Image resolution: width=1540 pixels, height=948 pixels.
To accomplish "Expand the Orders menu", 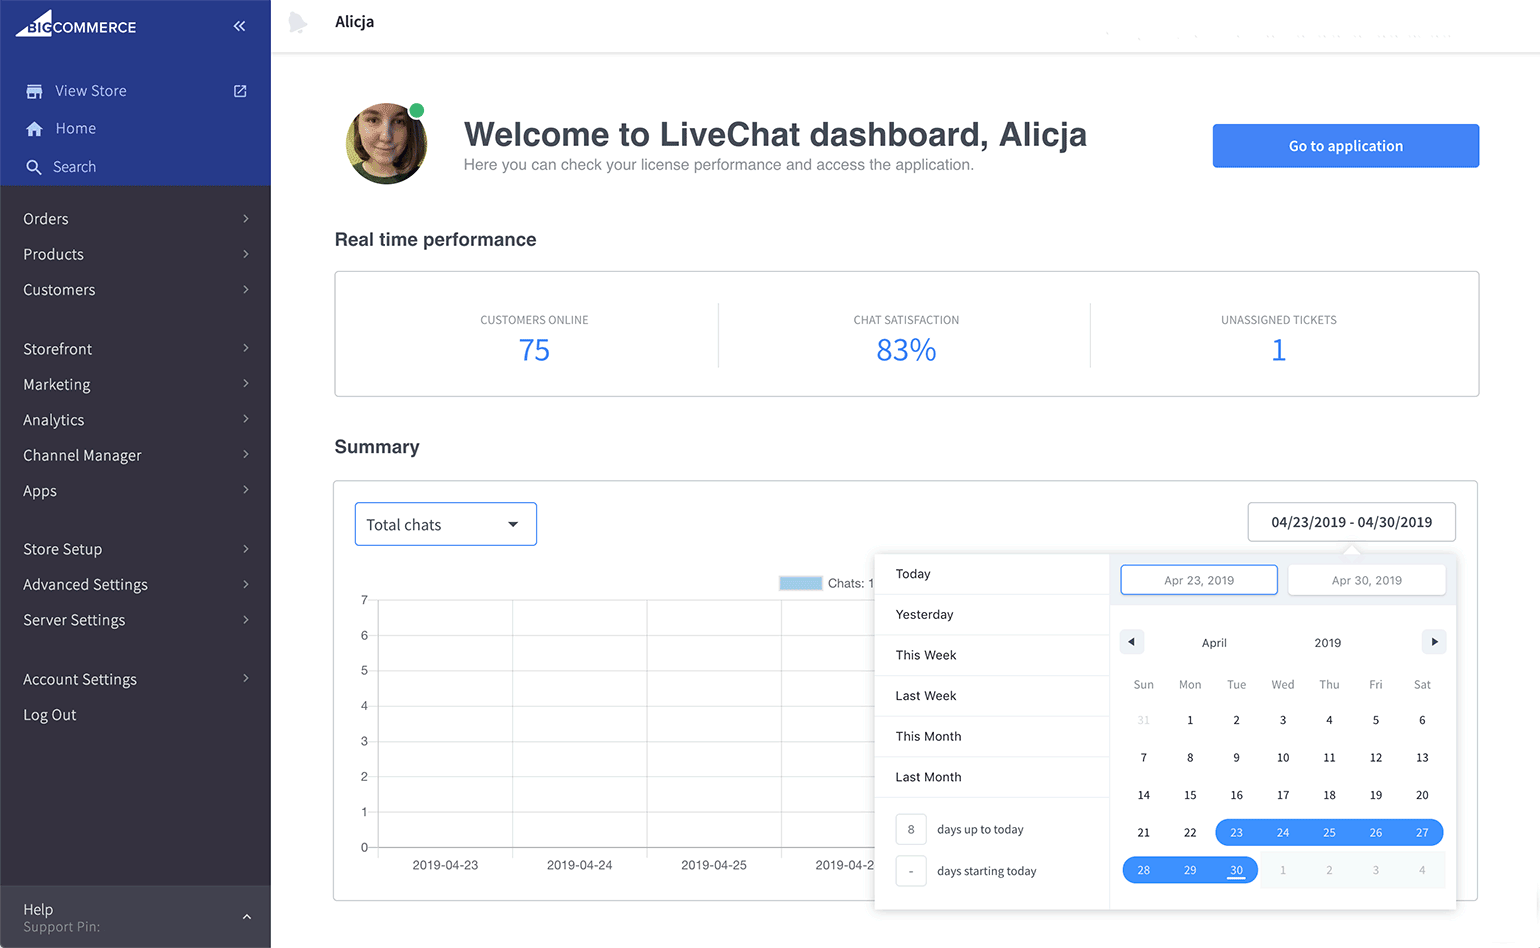I will (x=135, y=219).
